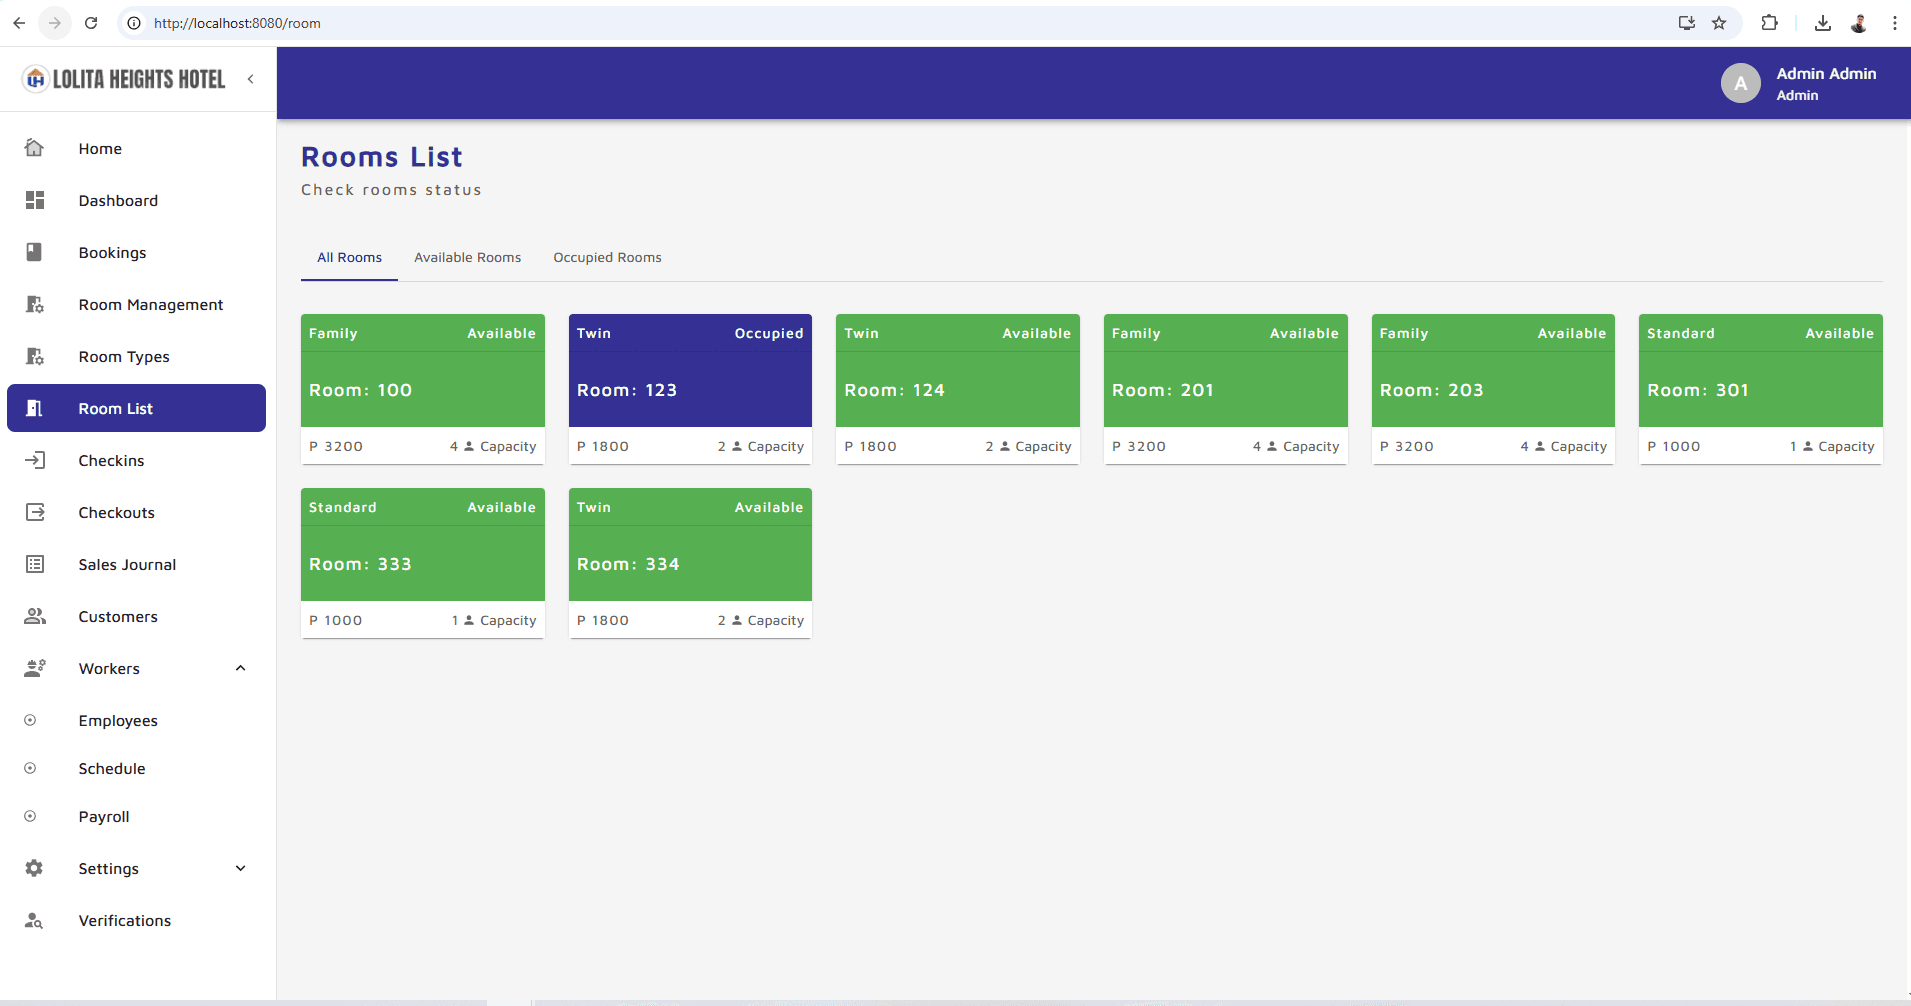Select the Room 203 Family card

[x=1493, y=389]
